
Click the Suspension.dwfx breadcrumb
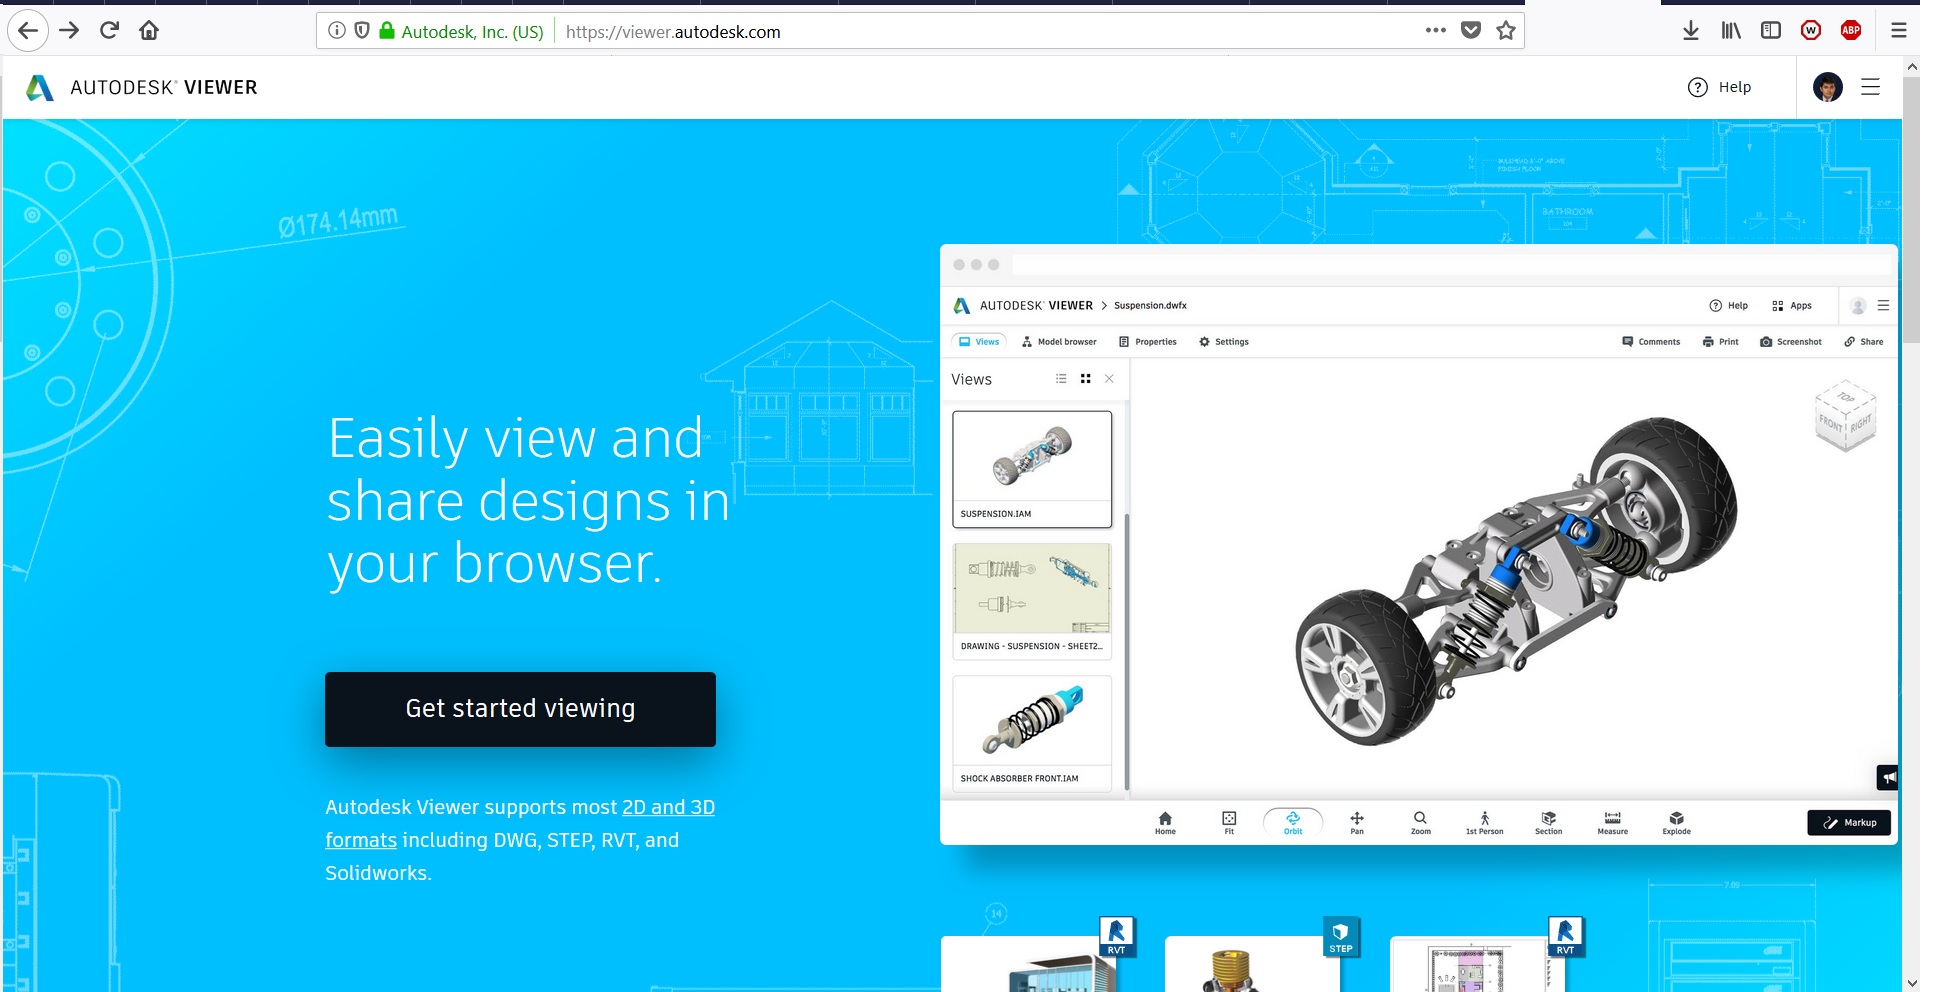pyautogui.click(x=1150, y=306)
